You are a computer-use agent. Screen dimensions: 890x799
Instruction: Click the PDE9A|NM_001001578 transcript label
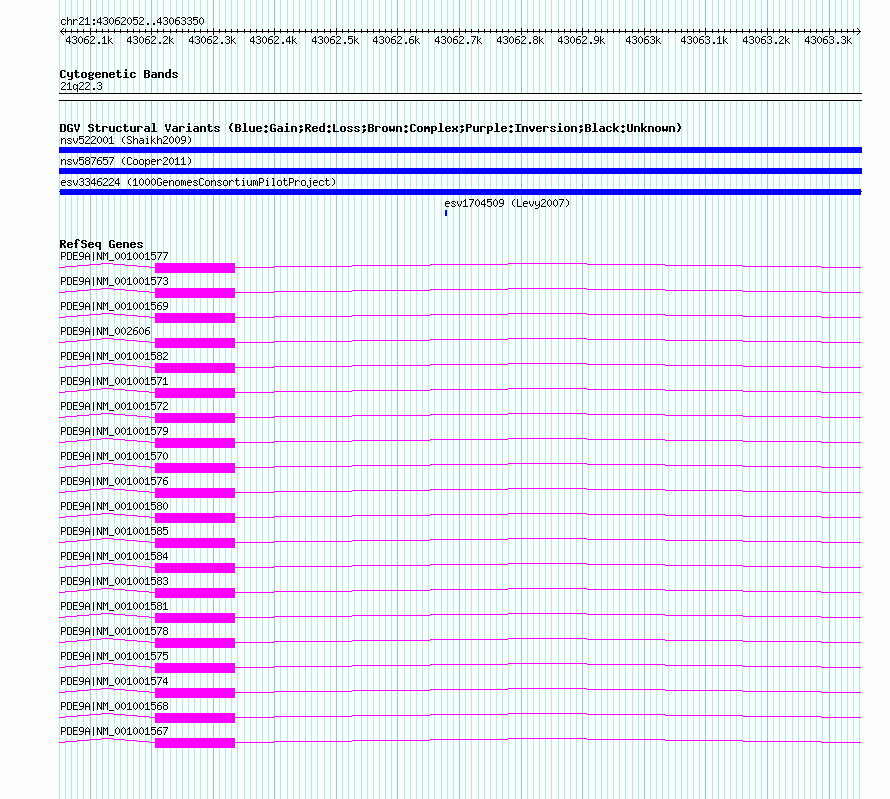point(114,631)
